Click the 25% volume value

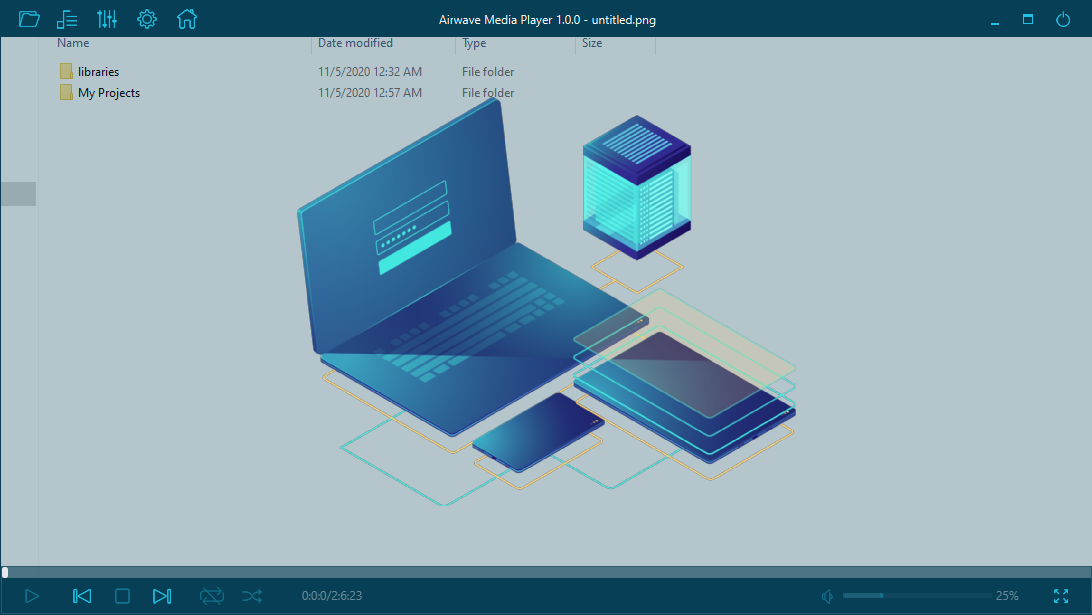1007,596
